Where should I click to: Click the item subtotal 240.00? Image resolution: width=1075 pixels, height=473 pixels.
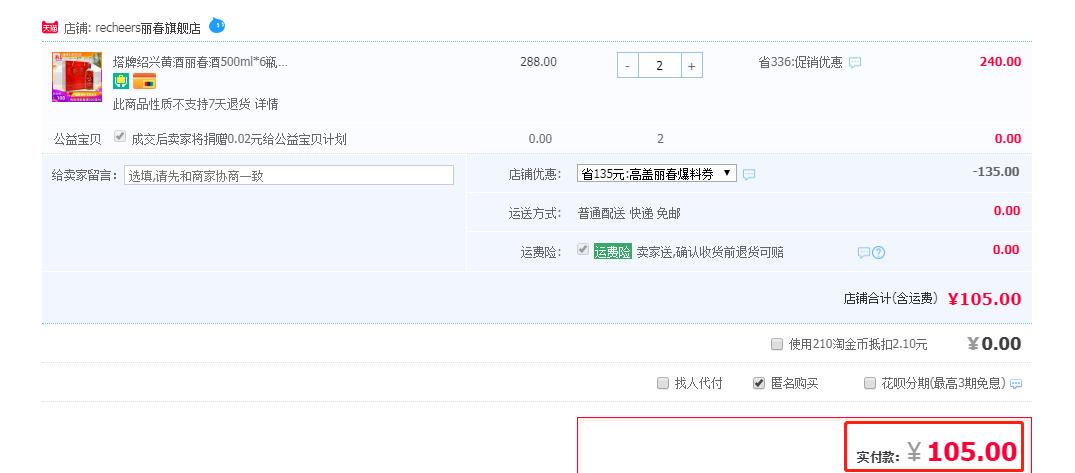tap(1000, 62)
